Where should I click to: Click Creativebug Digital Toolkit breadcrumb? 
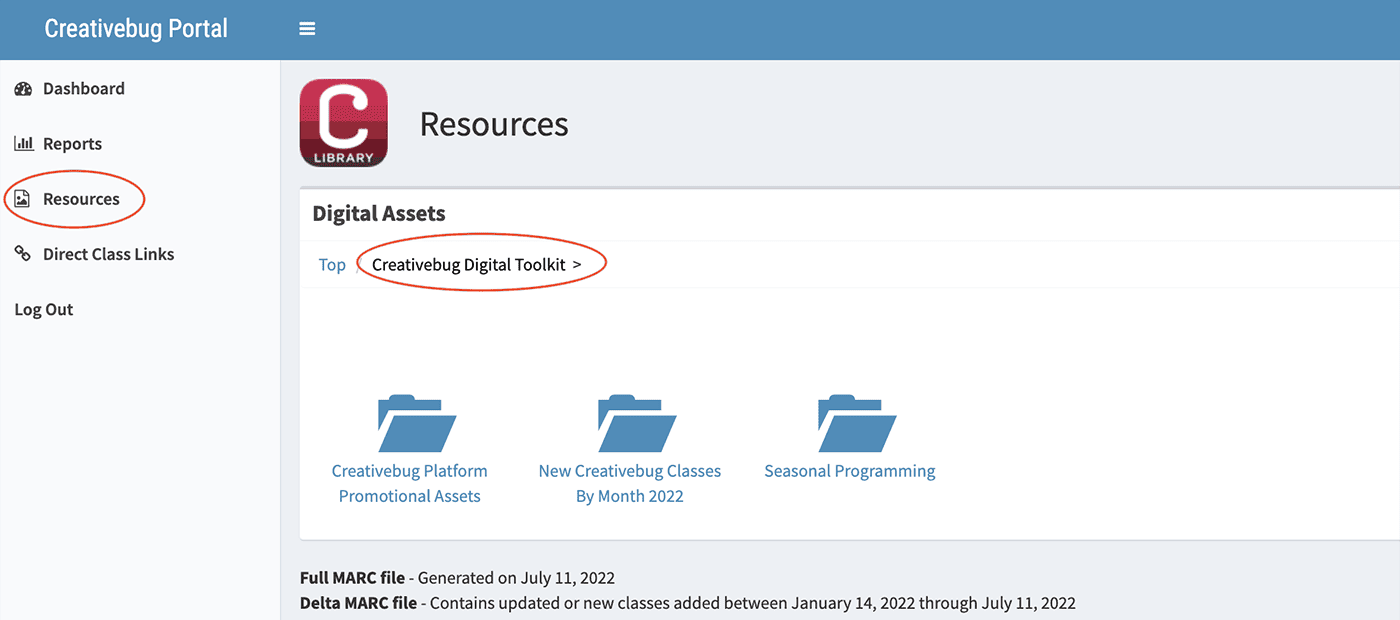pyautogui.click(x=468, y=265)
